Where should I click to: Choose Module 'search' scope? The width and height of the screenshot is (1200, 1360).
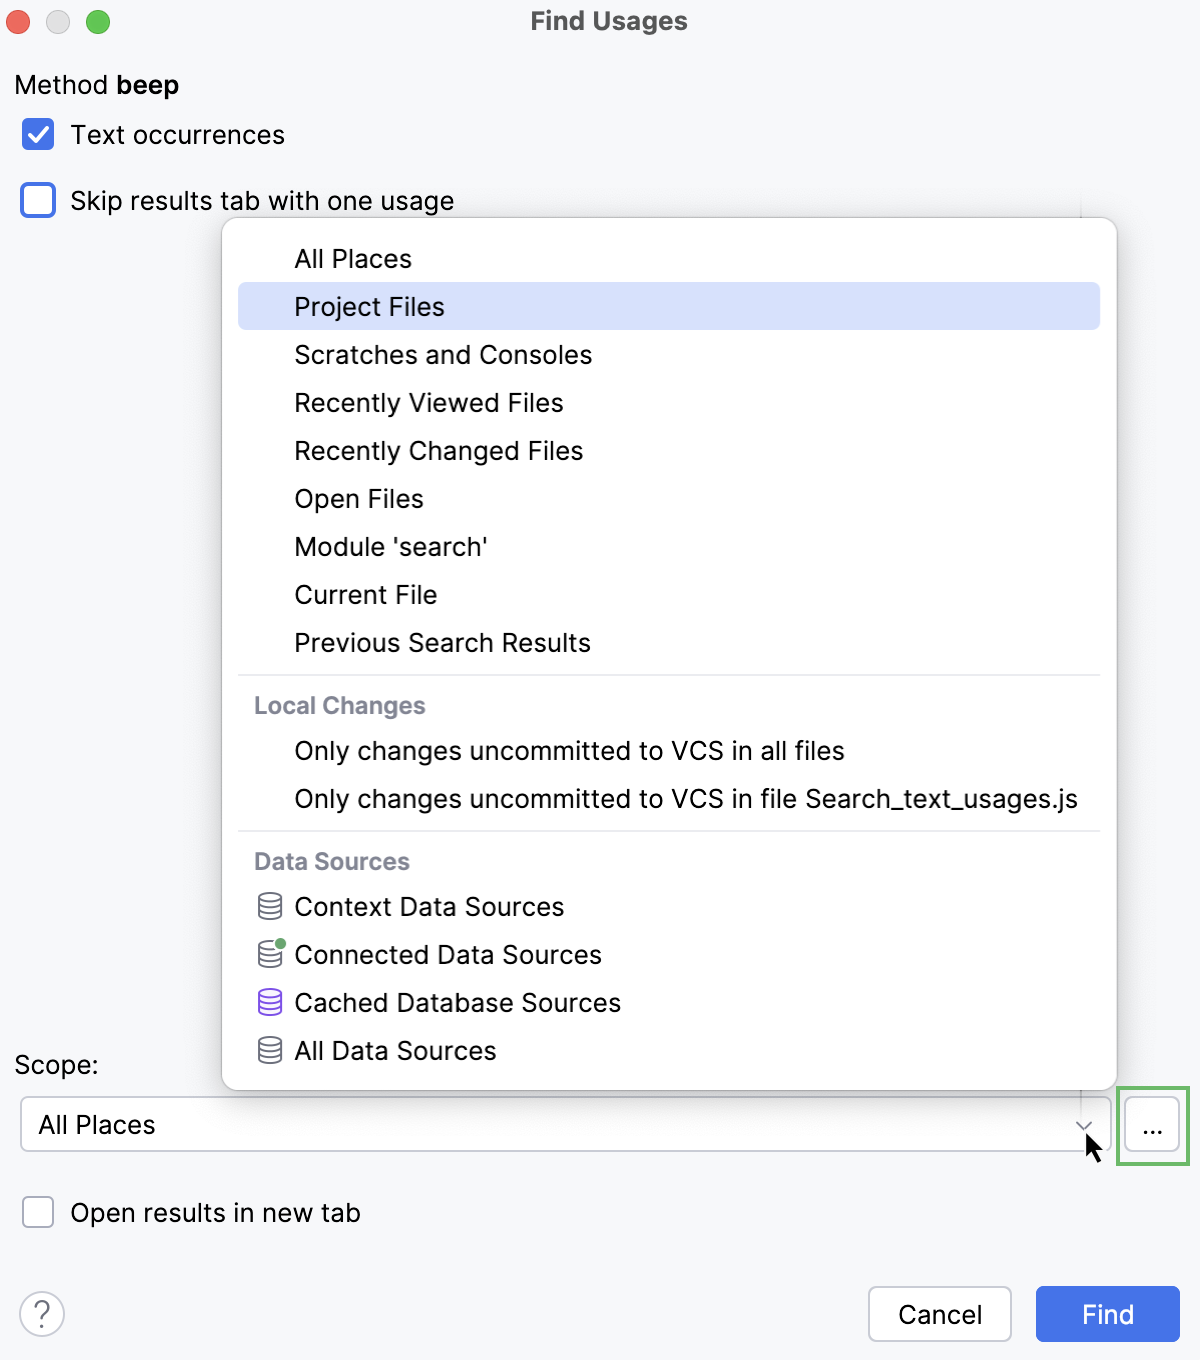click(x=390, y=546)
